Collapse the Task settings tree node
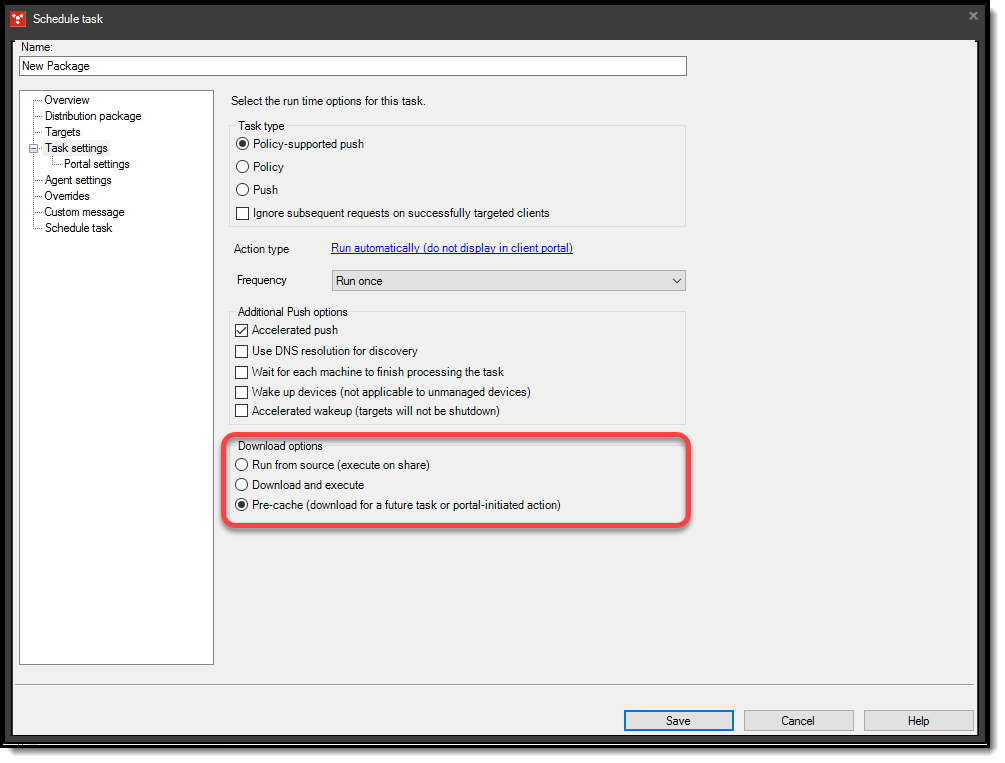The height and width of the screenshot is (763, 1005). click(x=33, y=147)
